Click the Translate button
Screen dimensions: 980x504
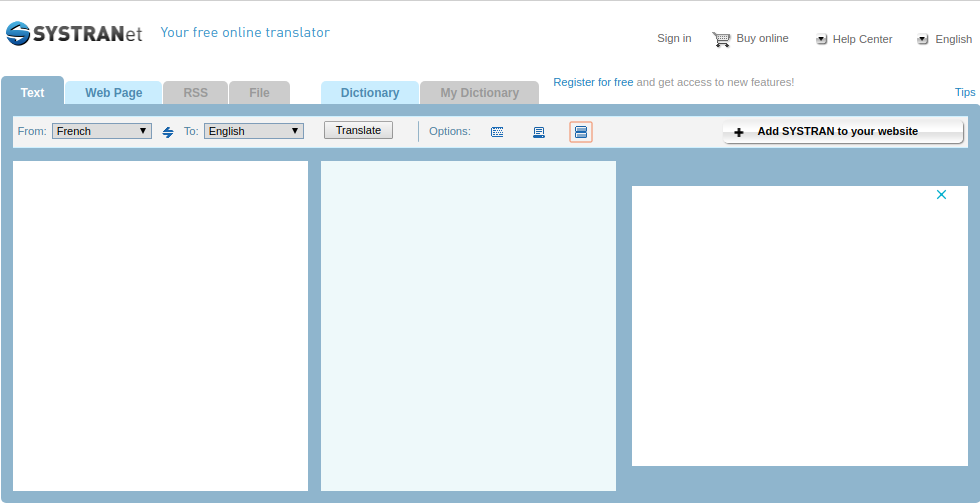coord(358,130)
